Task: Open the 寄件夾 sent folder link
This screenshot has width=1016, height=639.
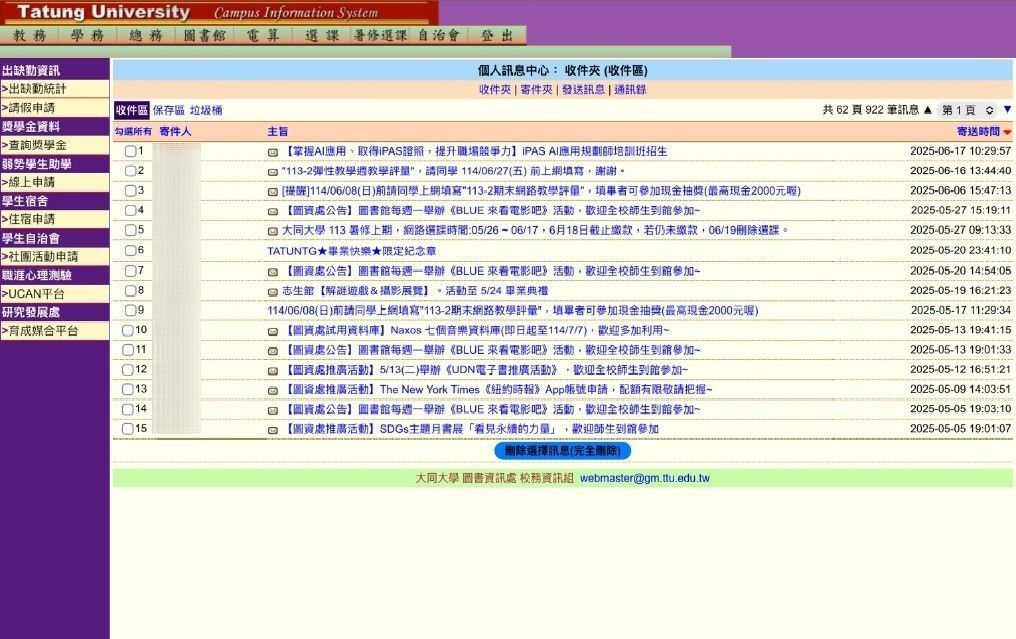Action: pyautogui.click(x=537, y=89)
